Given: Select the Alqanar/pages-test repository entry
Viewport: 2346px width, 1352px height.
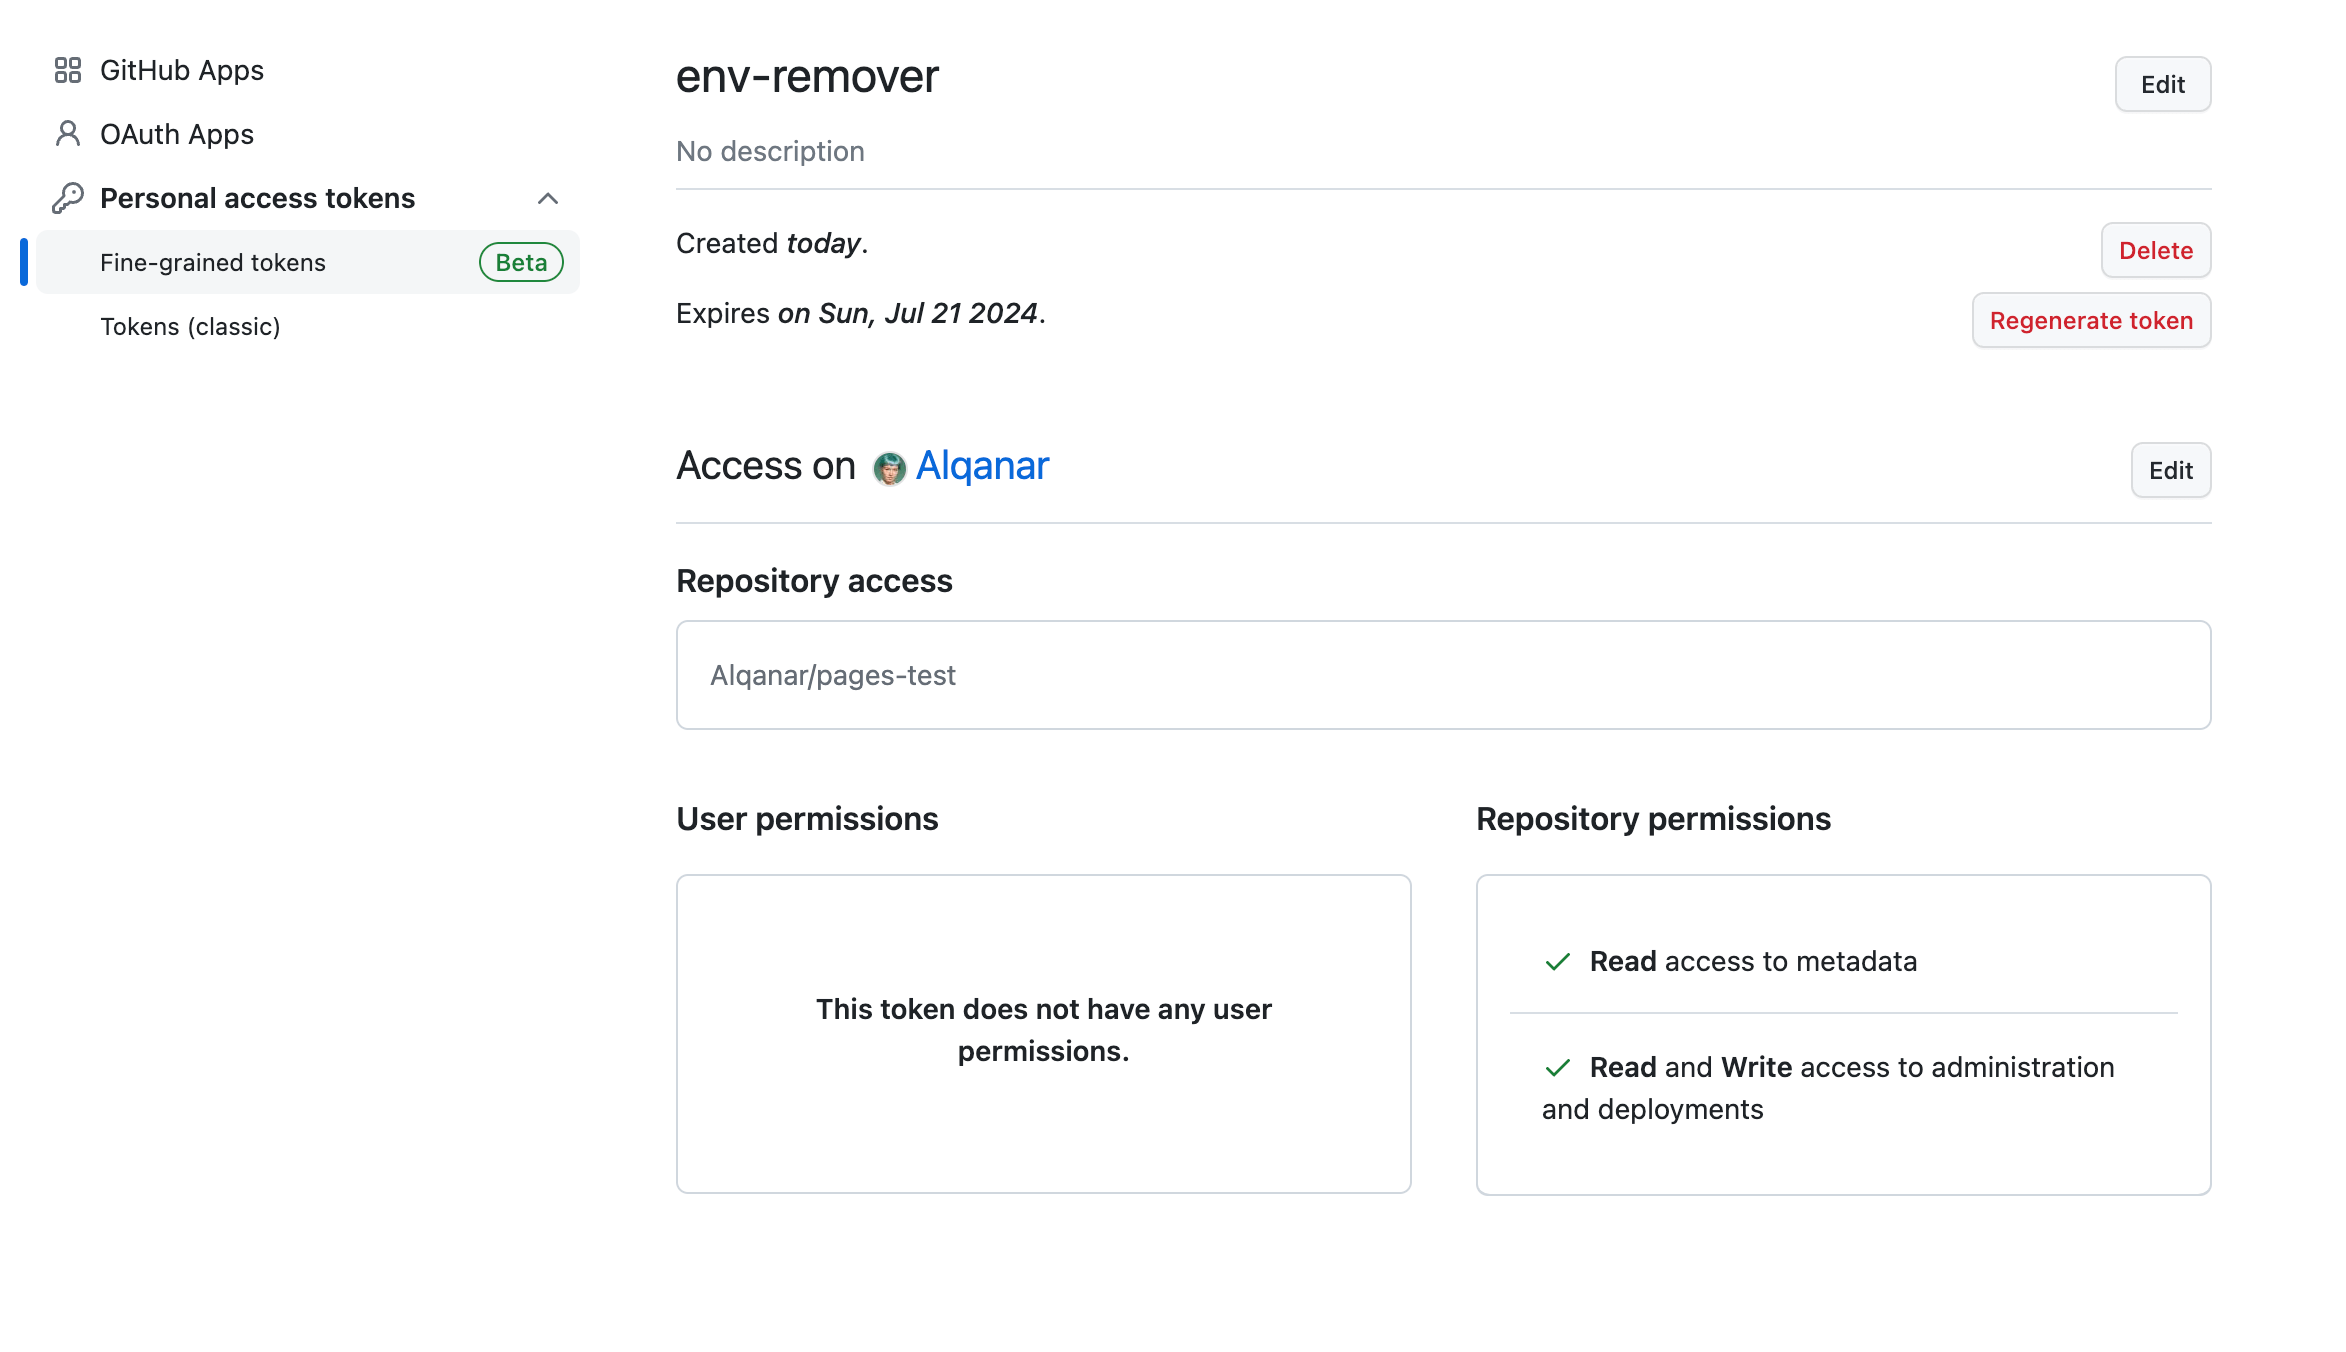Looking at the screenshot, I should 832,675.
